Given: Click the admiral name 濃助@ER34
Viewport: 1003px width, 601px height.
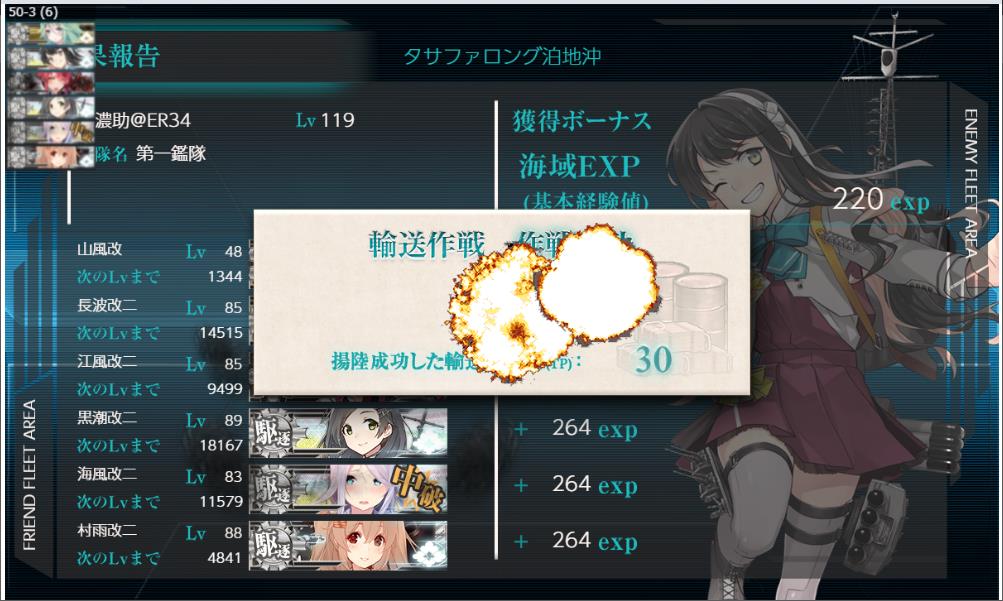Looking at the screenshot, I should 143,120.
